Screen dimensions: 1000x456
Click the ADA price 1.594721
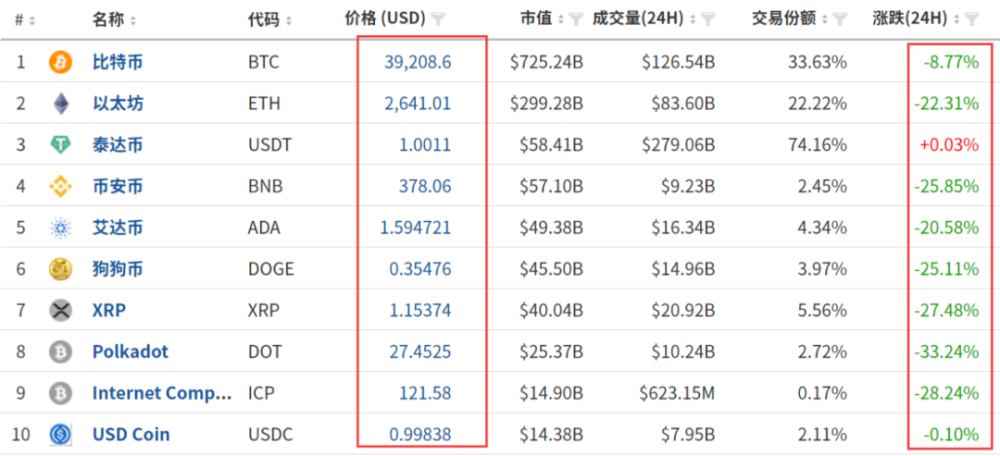coord(415,228)
